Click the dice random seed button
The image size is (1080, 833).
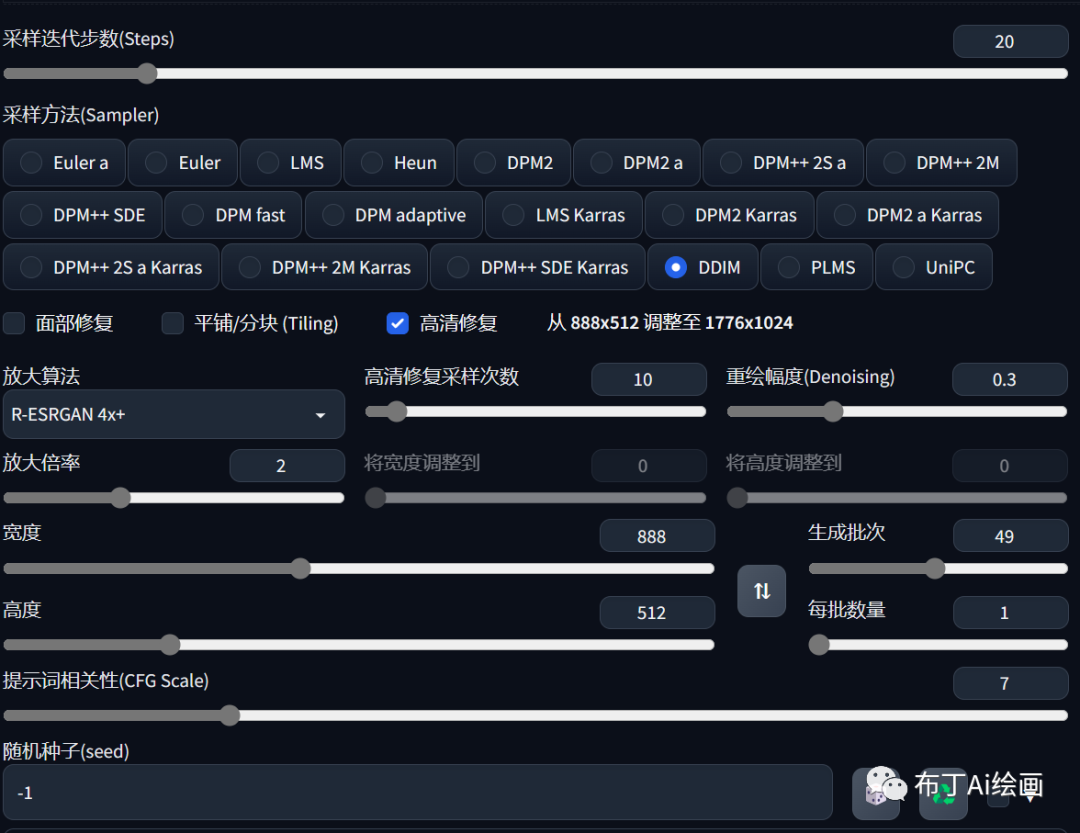pos(876,793)
